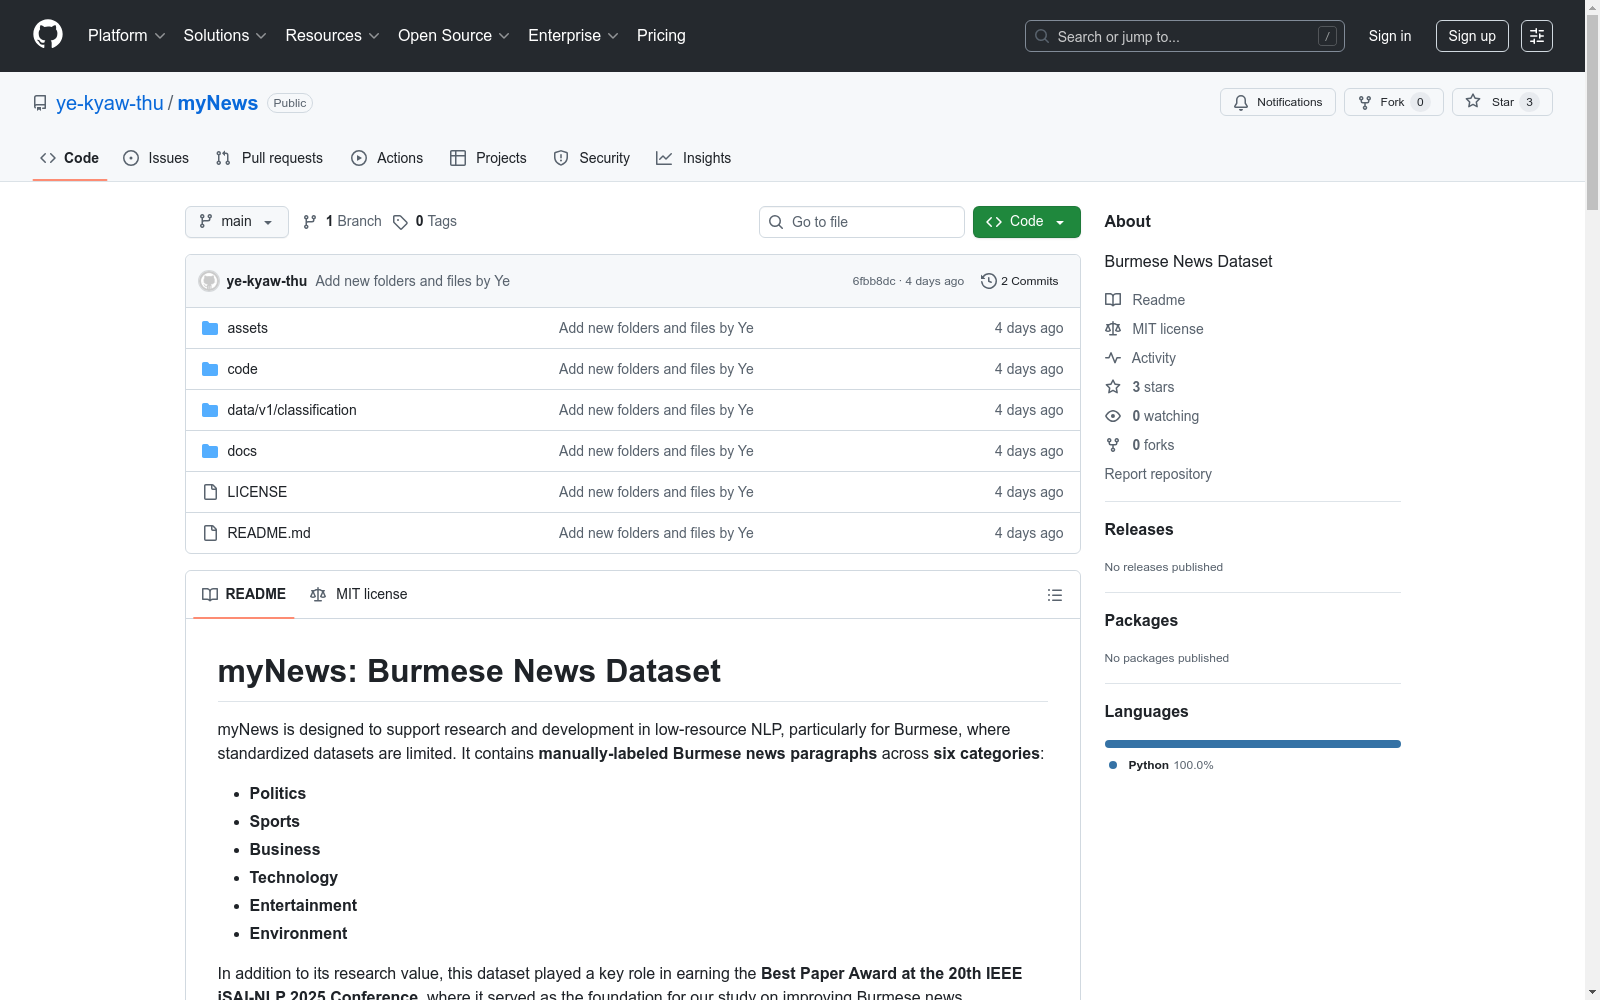This screenshot has height=1000, width=1600.
Task: Click the LICENSE file icon
Action: (210, 492)
